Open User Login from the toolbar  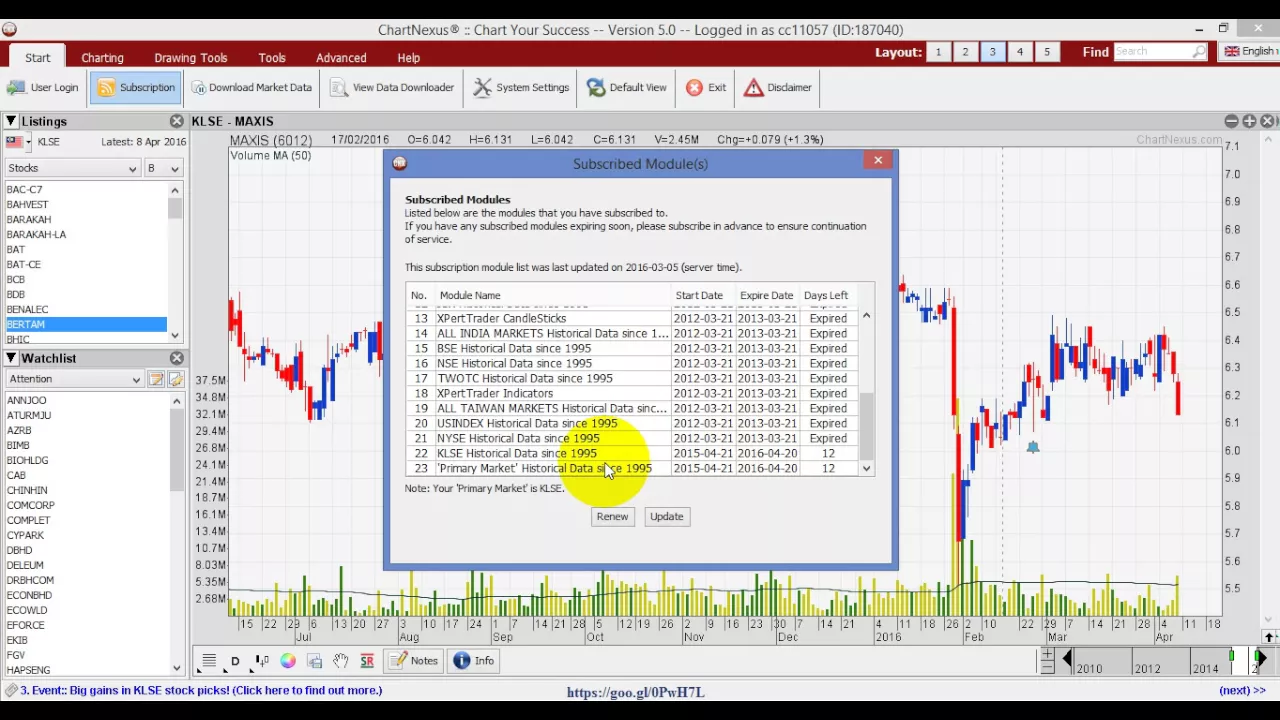point(42,87)
